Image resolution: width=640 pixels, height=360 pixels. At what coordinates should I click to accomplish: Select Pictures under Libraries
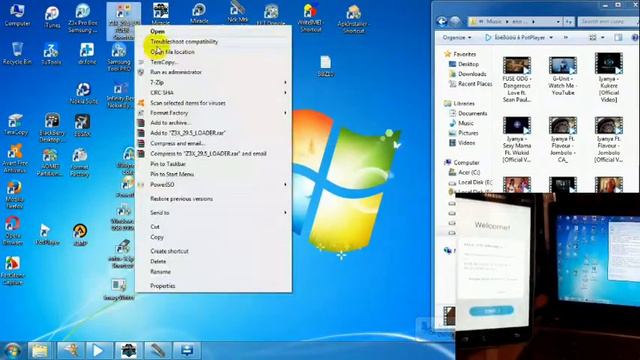tap(468, 133)
